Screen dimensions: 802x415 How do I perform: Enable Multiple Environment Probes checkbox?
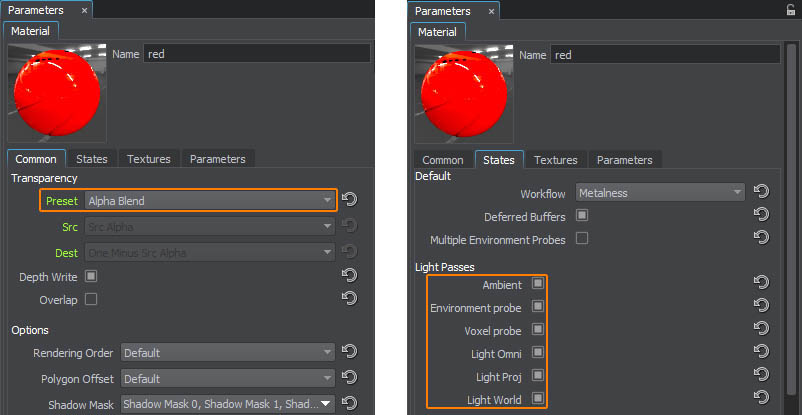tap(583, 239)
